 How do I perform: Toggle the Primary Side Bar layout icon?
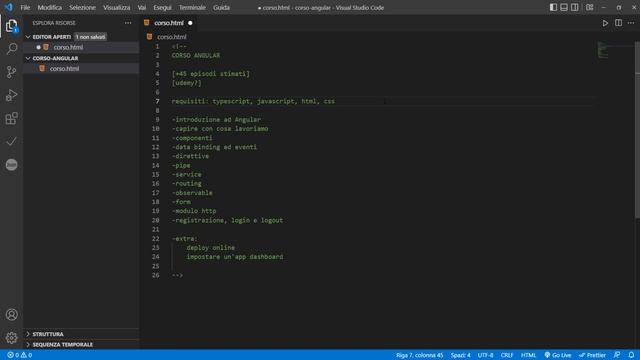553,7
